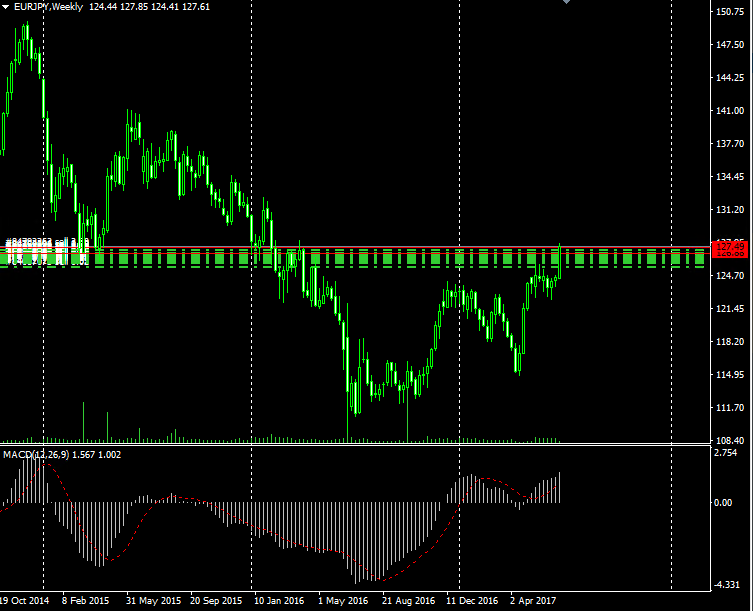The width and height of the screenshot is (753, 611).
Task: Click the gray chart shift marker at top
Action: point(566,1)
